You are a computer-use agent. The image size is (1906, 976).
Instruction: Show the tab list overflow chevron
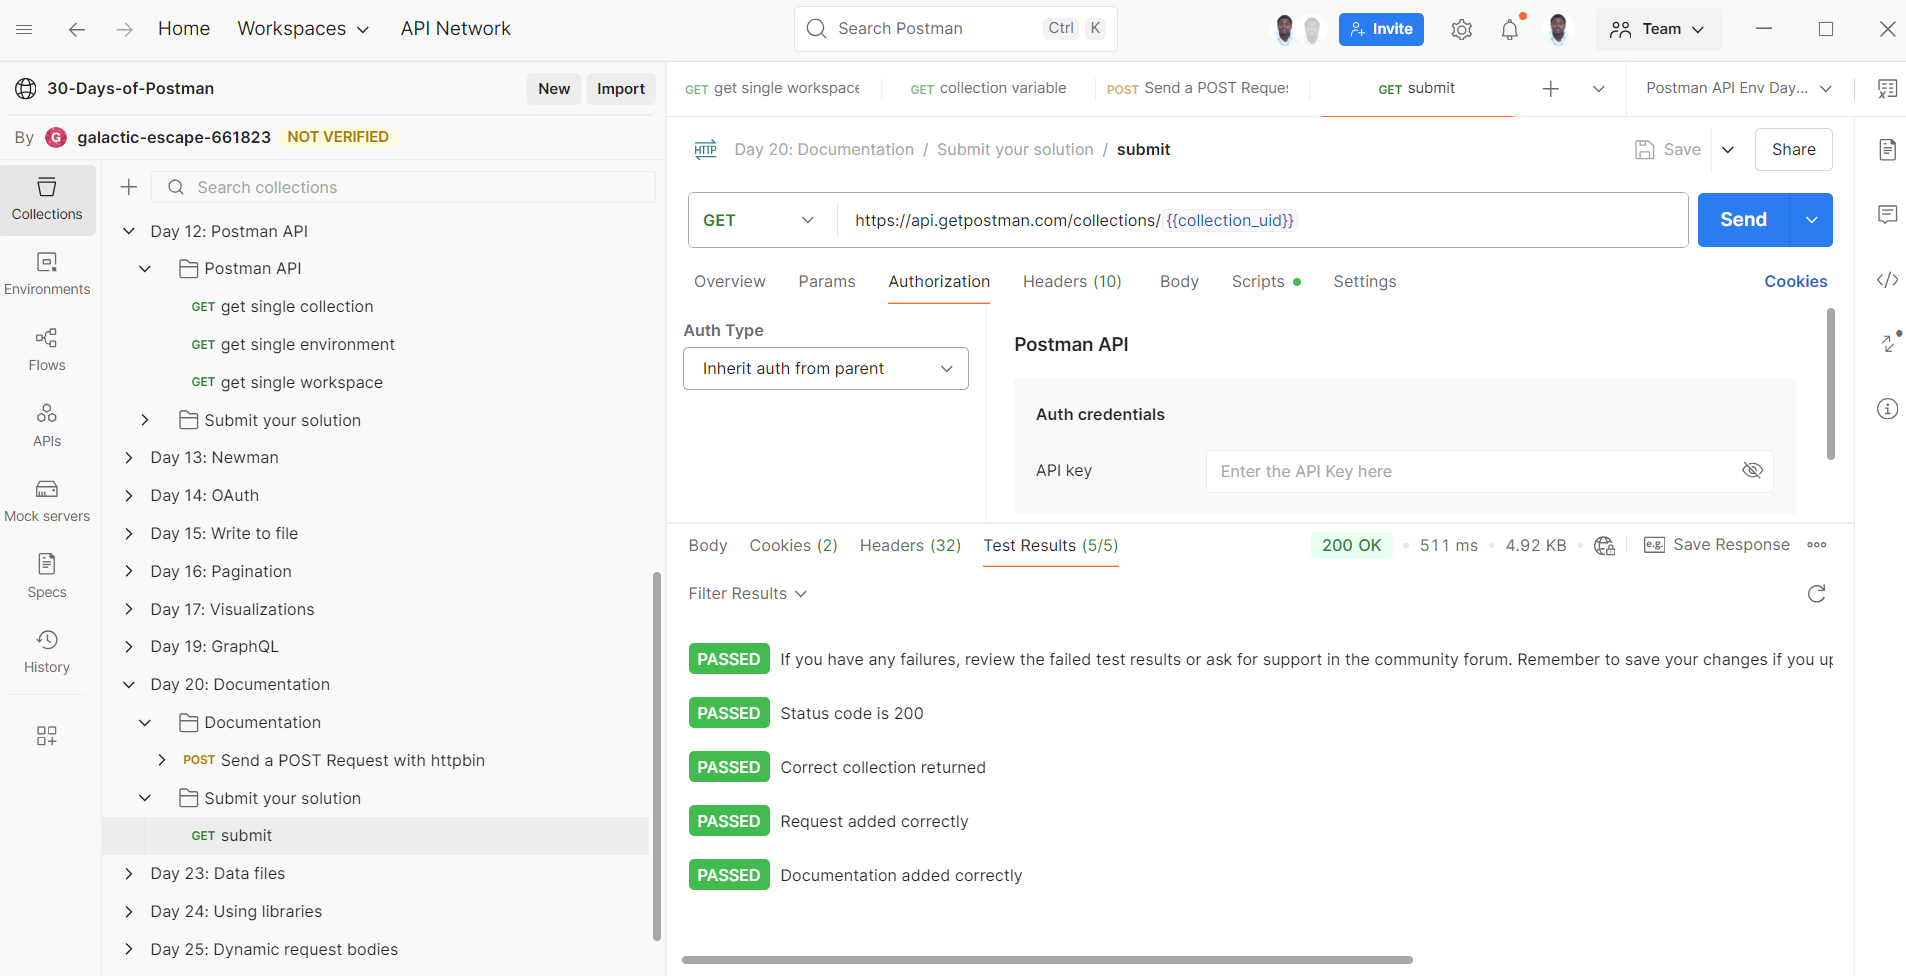1598,89
